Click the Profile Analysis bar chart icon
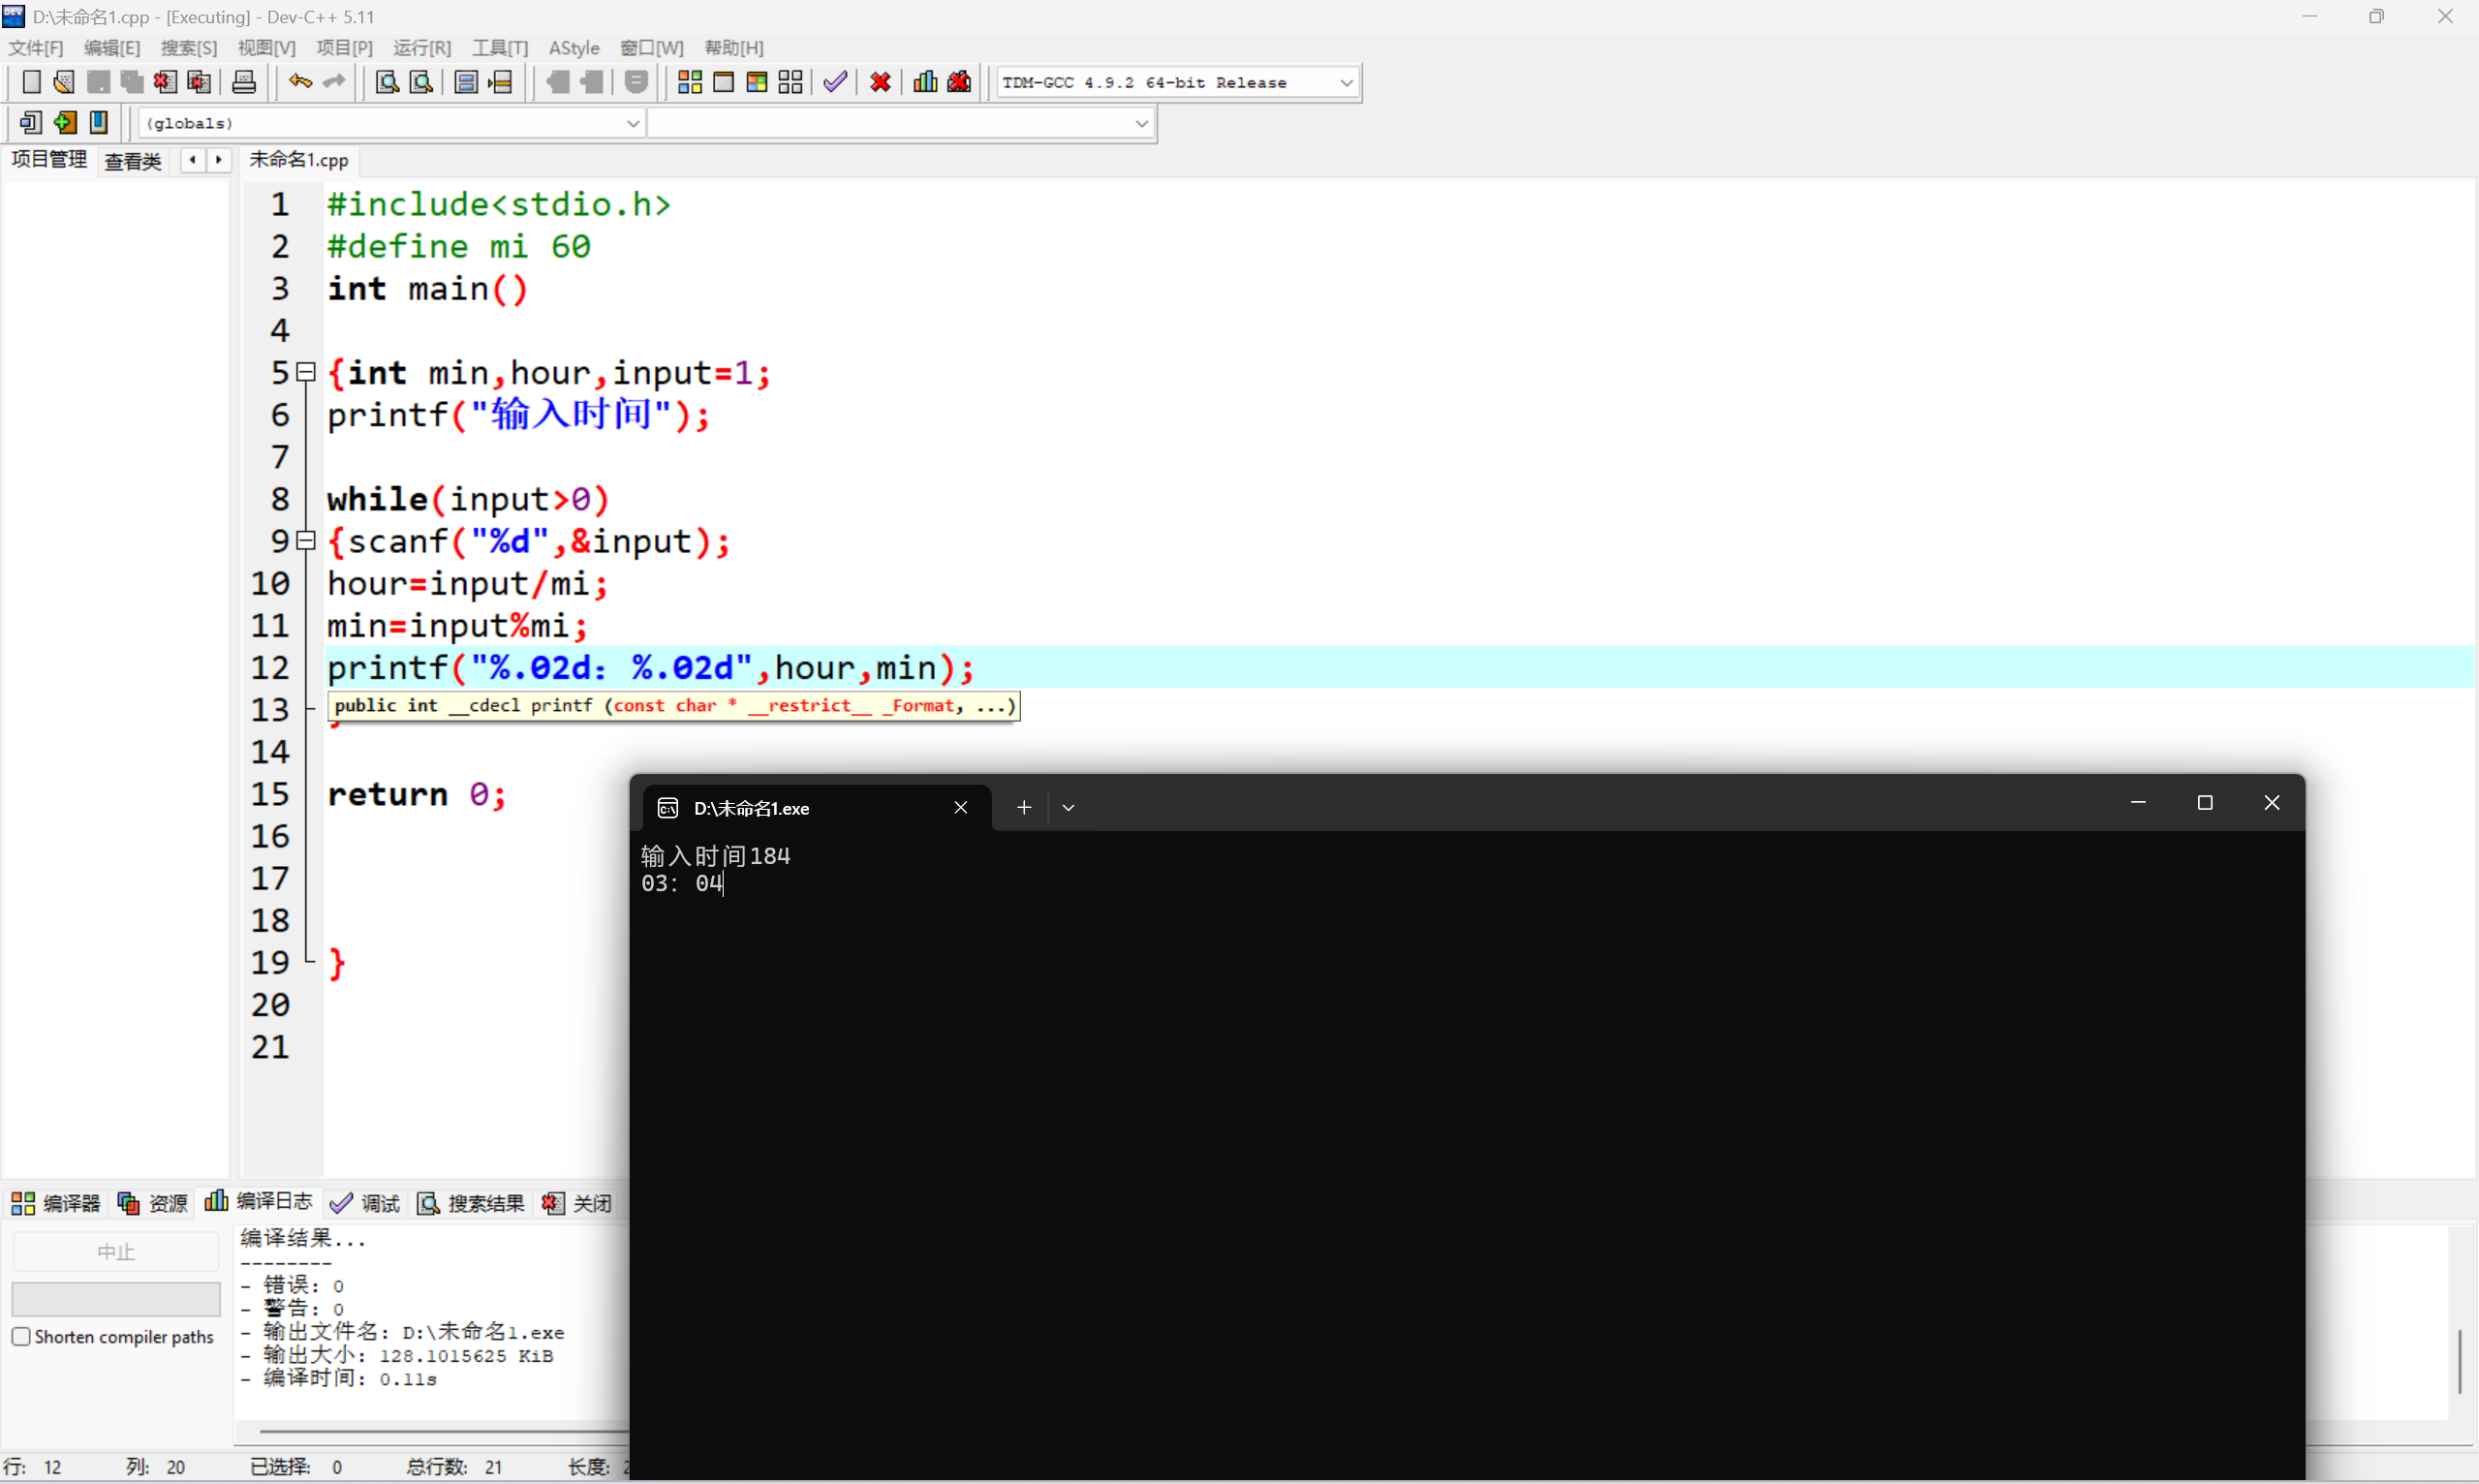 point(925,82)
